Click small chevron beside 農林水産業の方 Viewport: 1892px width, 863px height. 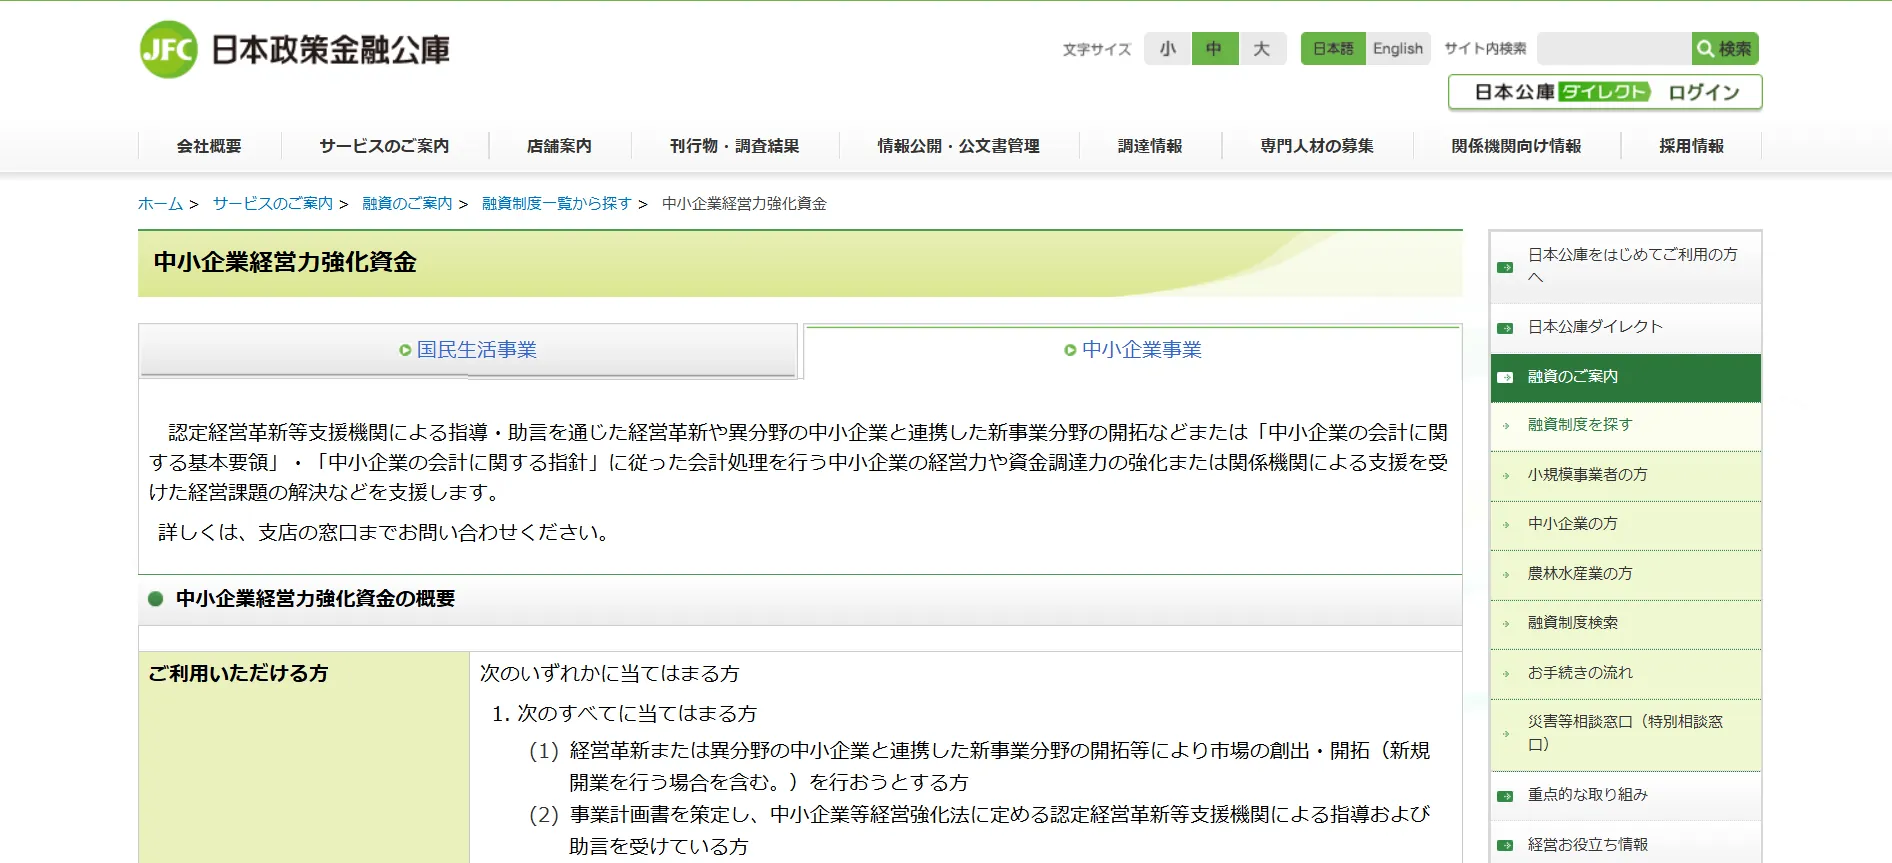point(1506,575)
